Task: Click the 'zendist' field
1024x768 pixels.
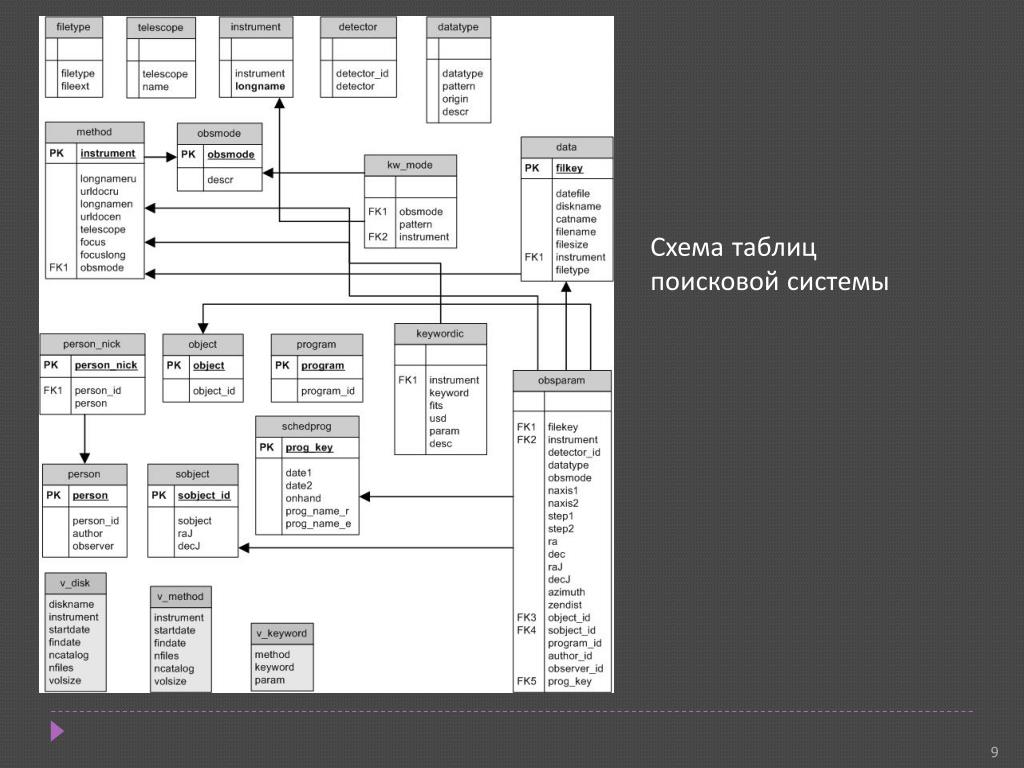Action: coord(565,605)
